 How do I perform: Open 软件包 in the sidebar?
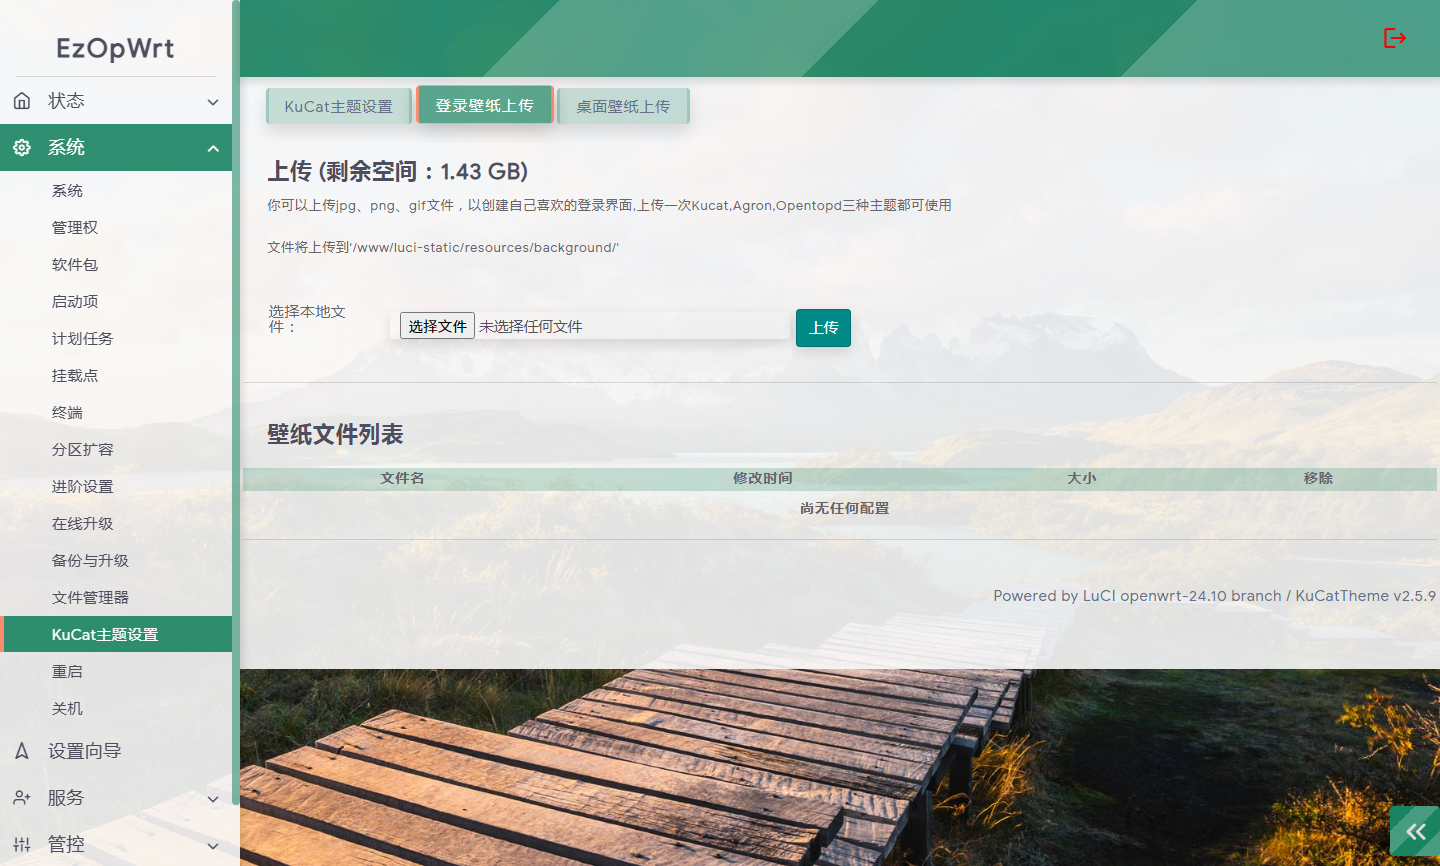coord(75,265)
